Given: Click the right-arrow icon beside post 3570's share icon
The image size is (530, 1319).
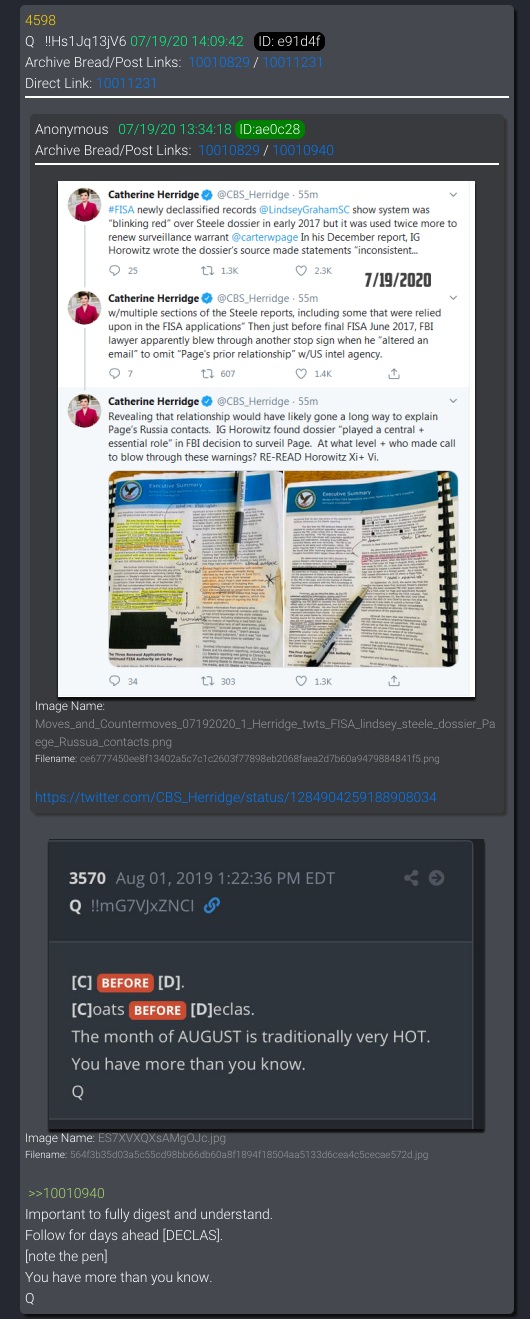Looking at the screenshot, I should (436, 878).
